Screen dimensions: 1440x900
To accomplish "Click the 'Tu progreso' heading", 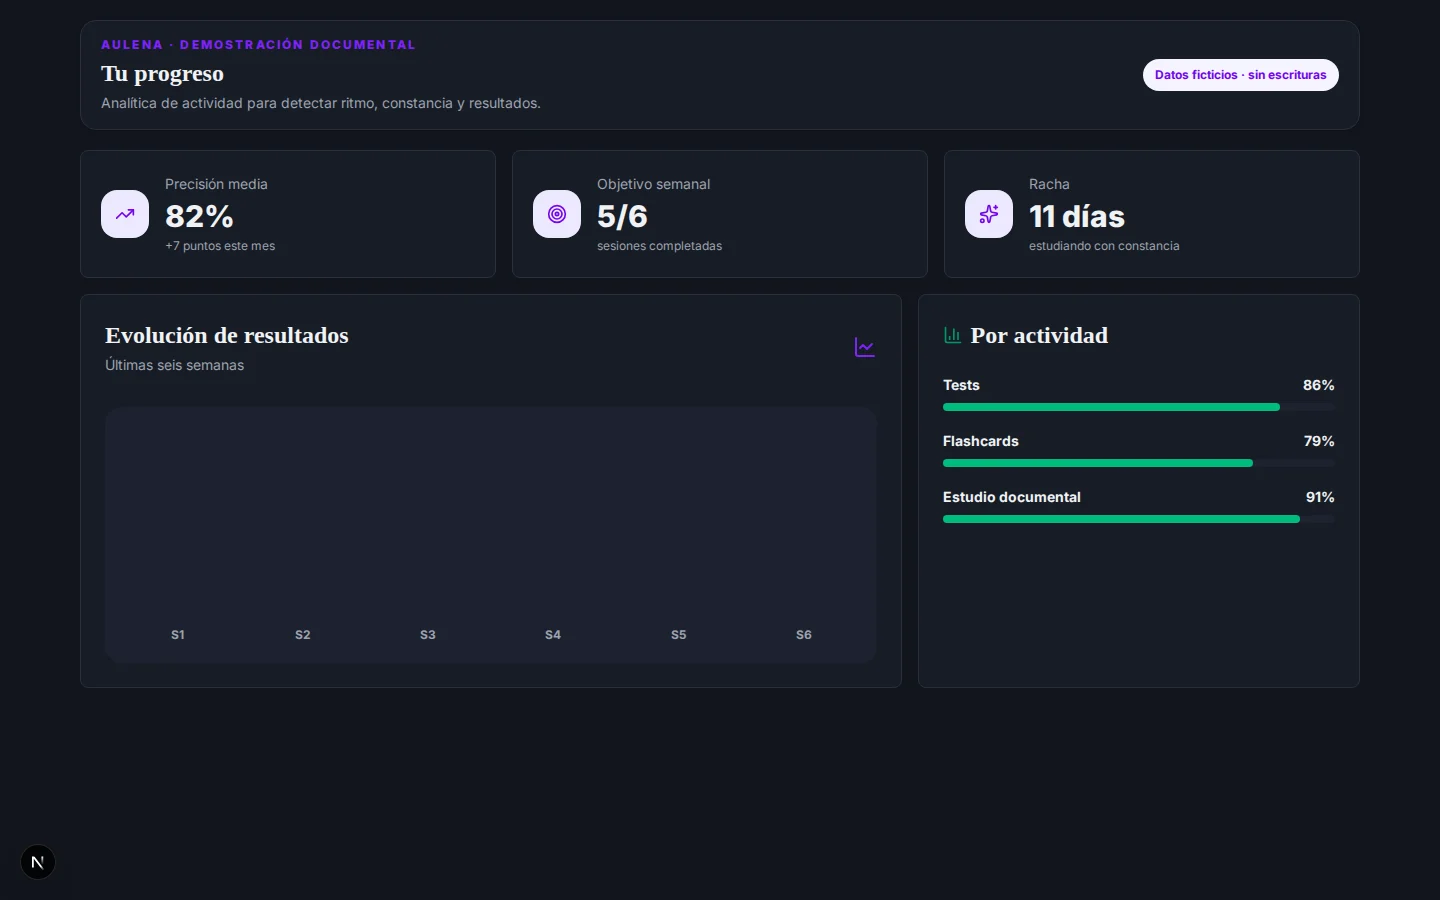I will pyautogui.click(x=162, y=74).
